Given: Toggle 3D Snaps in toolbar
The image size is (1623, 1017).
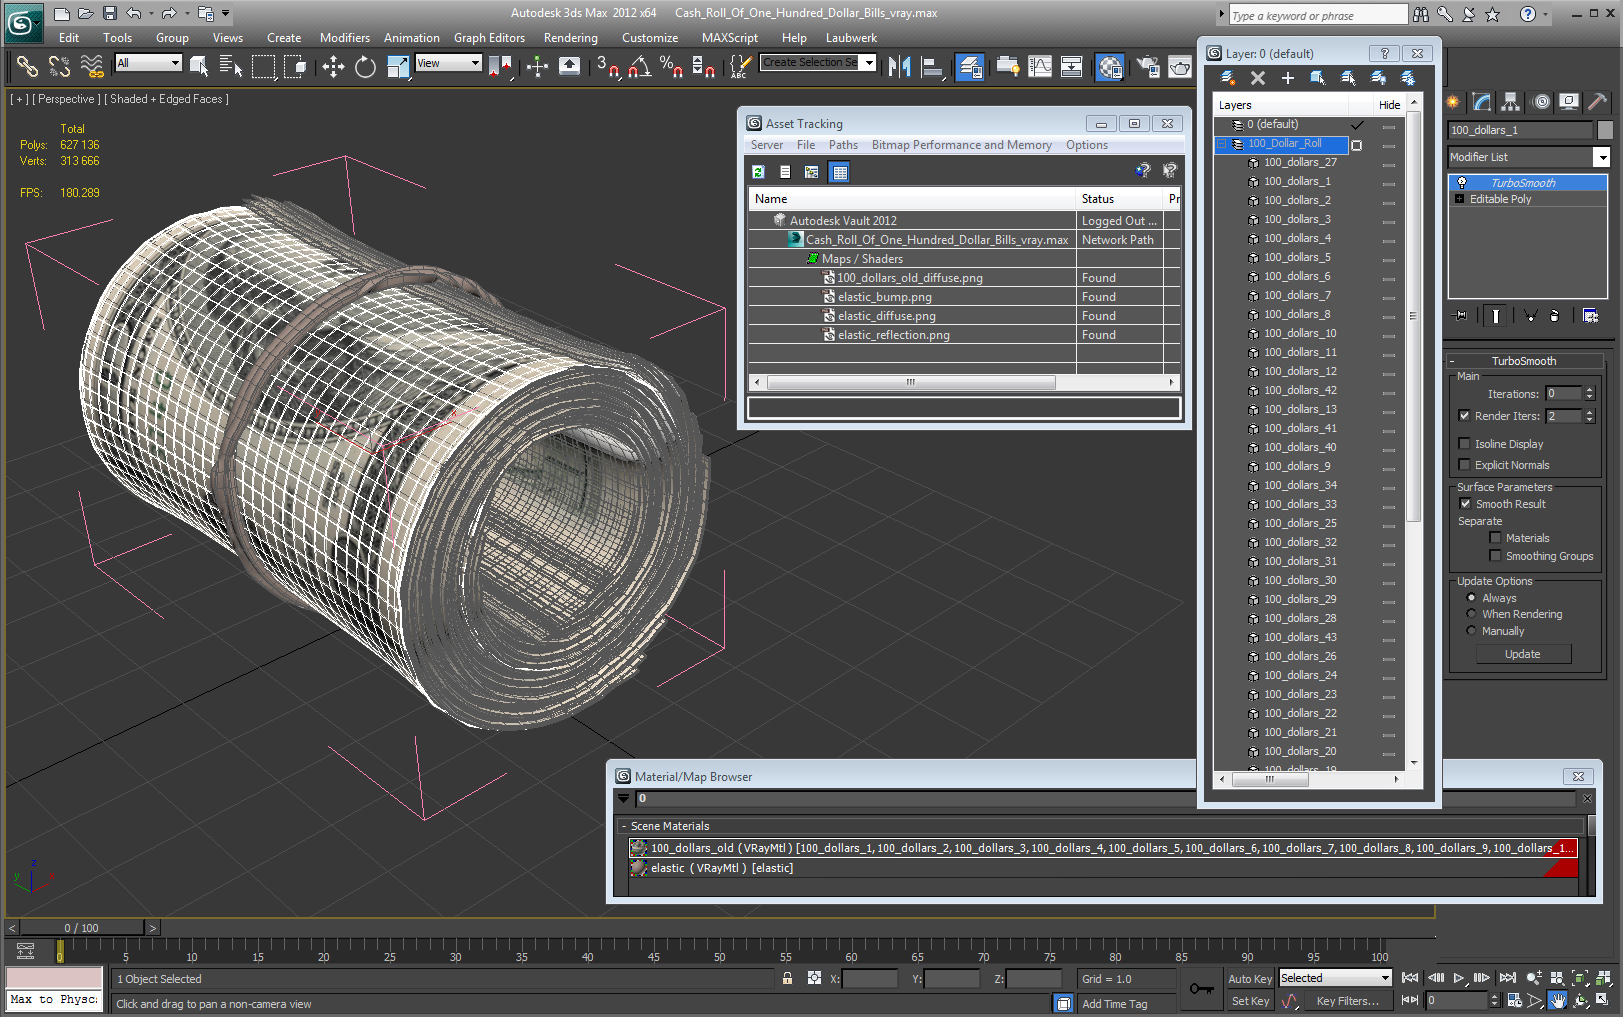Looking at the screenshot, I should [608, 66].
